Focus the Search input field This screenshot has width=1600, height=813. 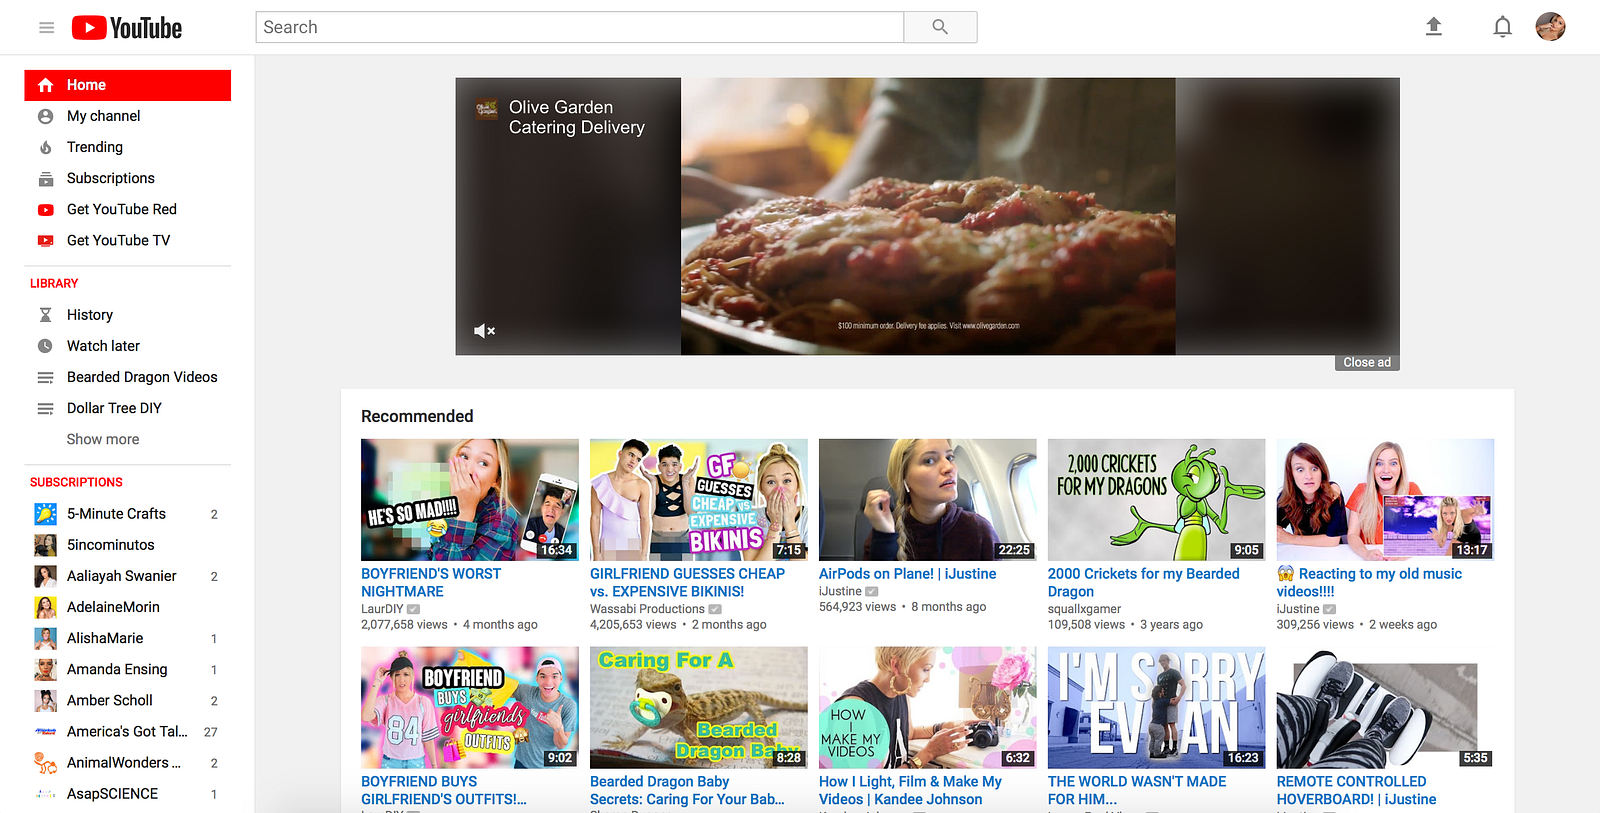(580, 27)
